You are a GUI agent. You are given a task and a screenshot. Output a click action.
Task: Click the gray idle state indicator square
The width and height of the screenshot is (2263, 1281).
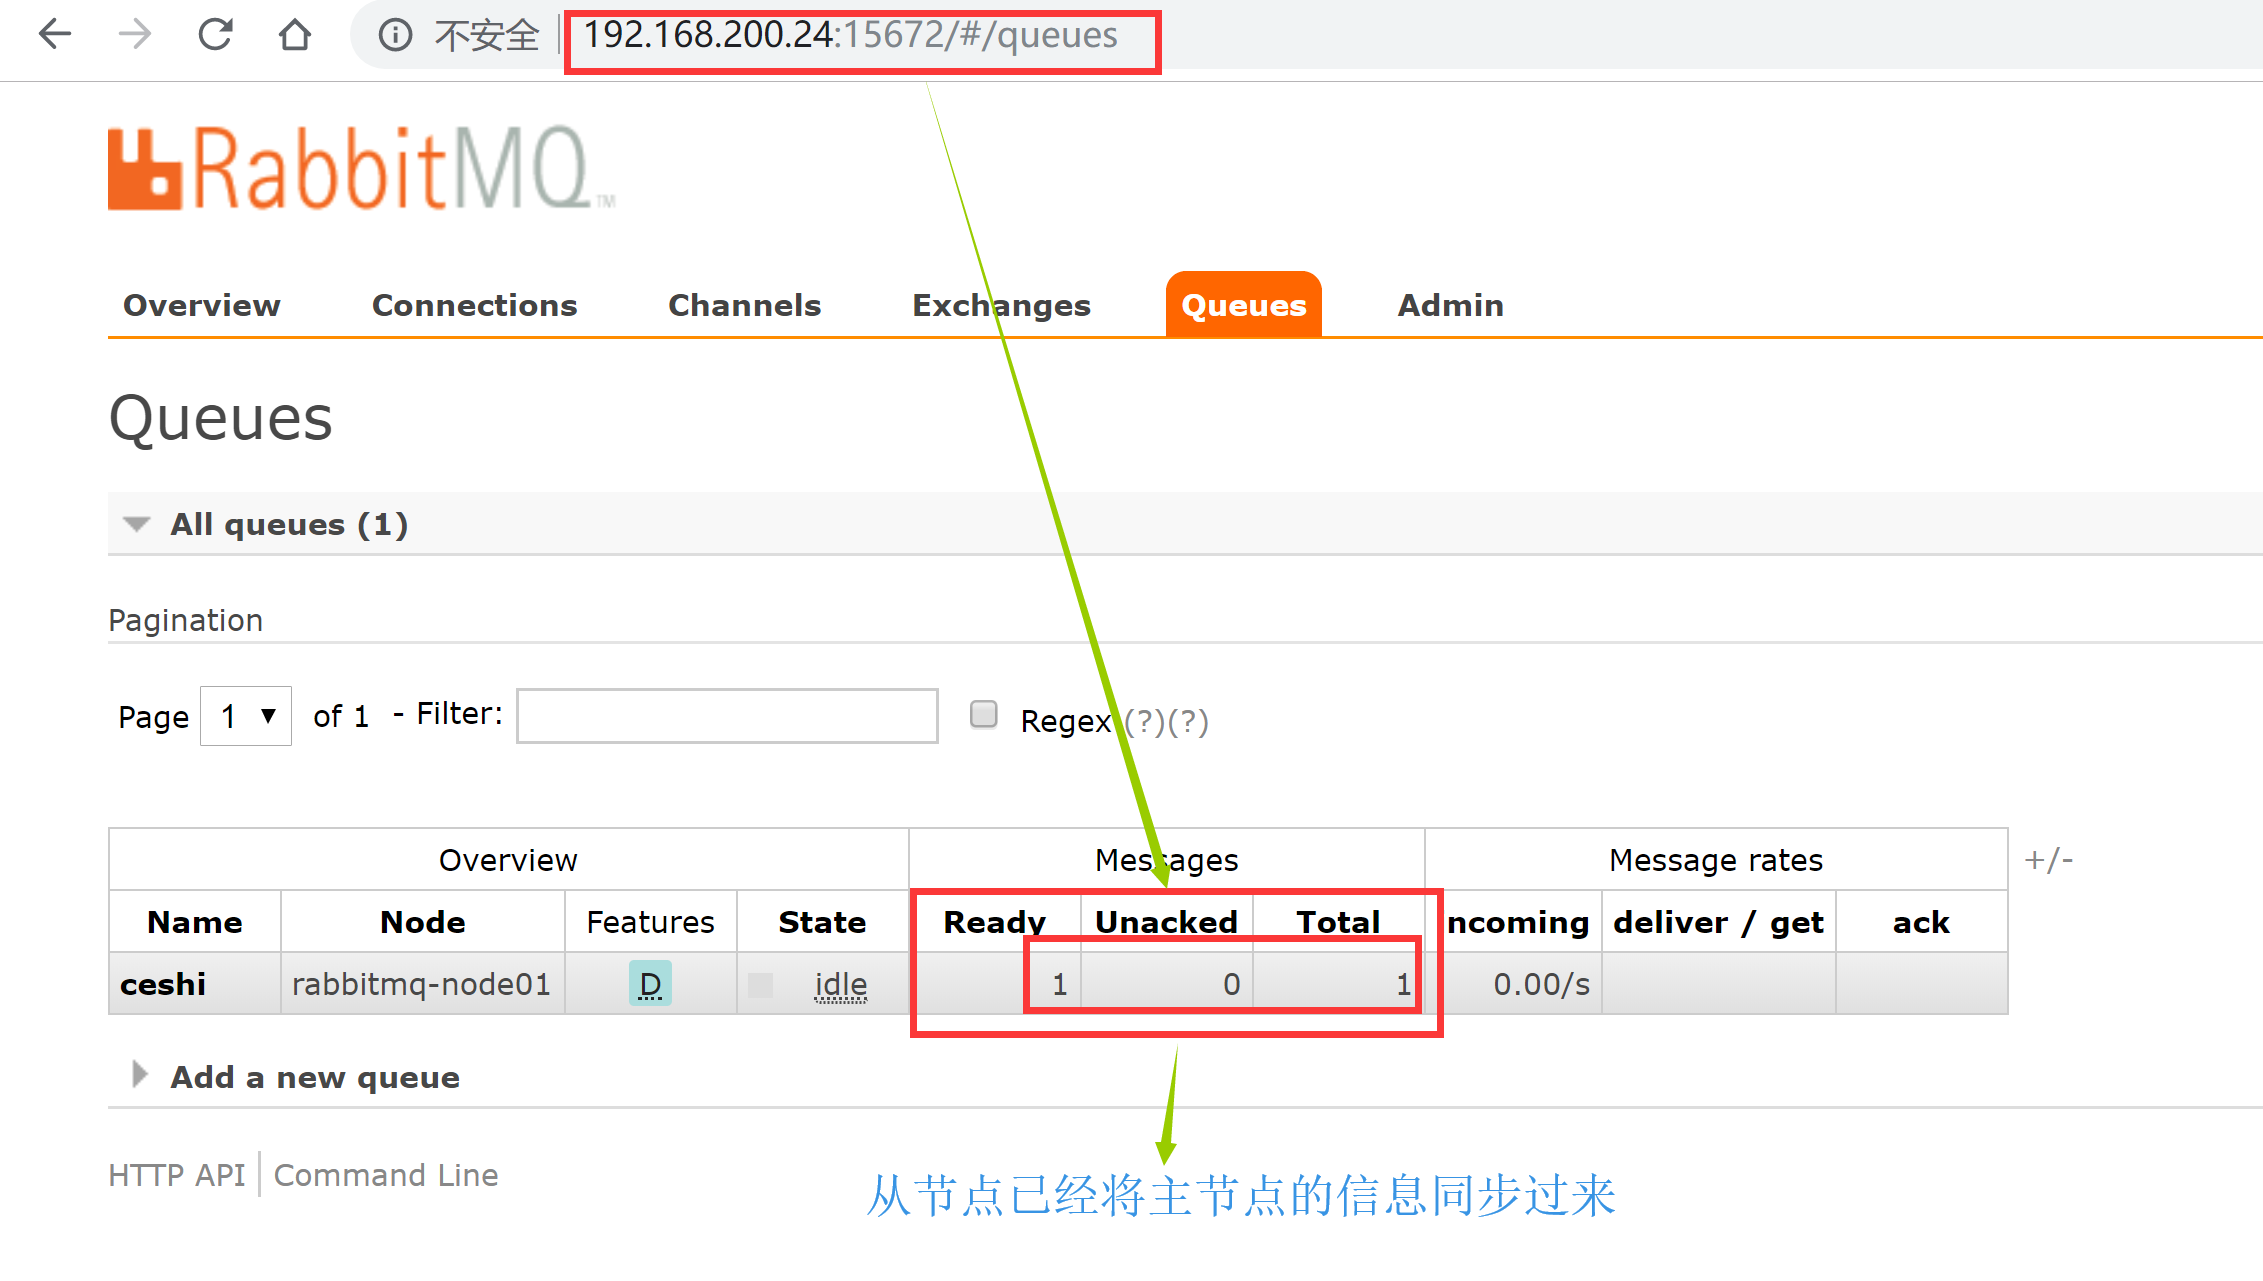click(761, 985)
